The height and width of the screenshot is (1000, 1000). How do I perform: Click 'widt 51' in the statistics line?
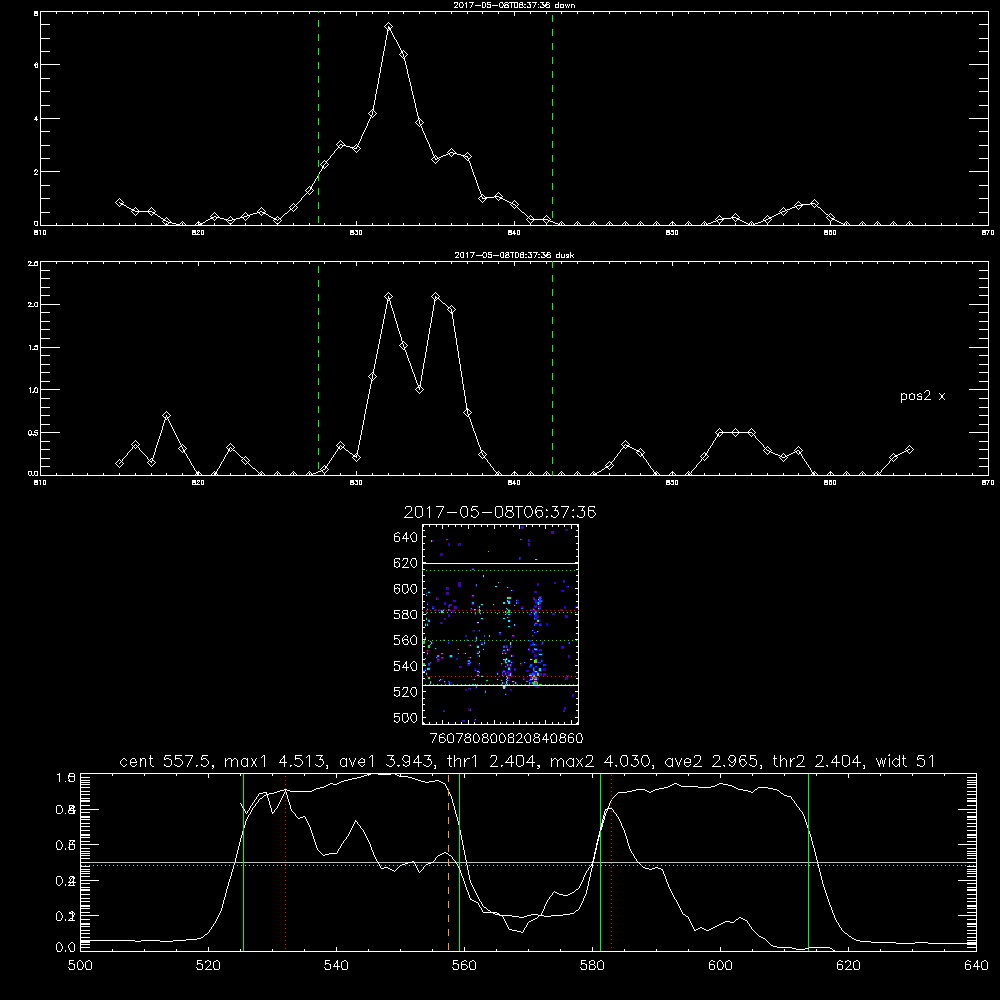pos(905,761)
